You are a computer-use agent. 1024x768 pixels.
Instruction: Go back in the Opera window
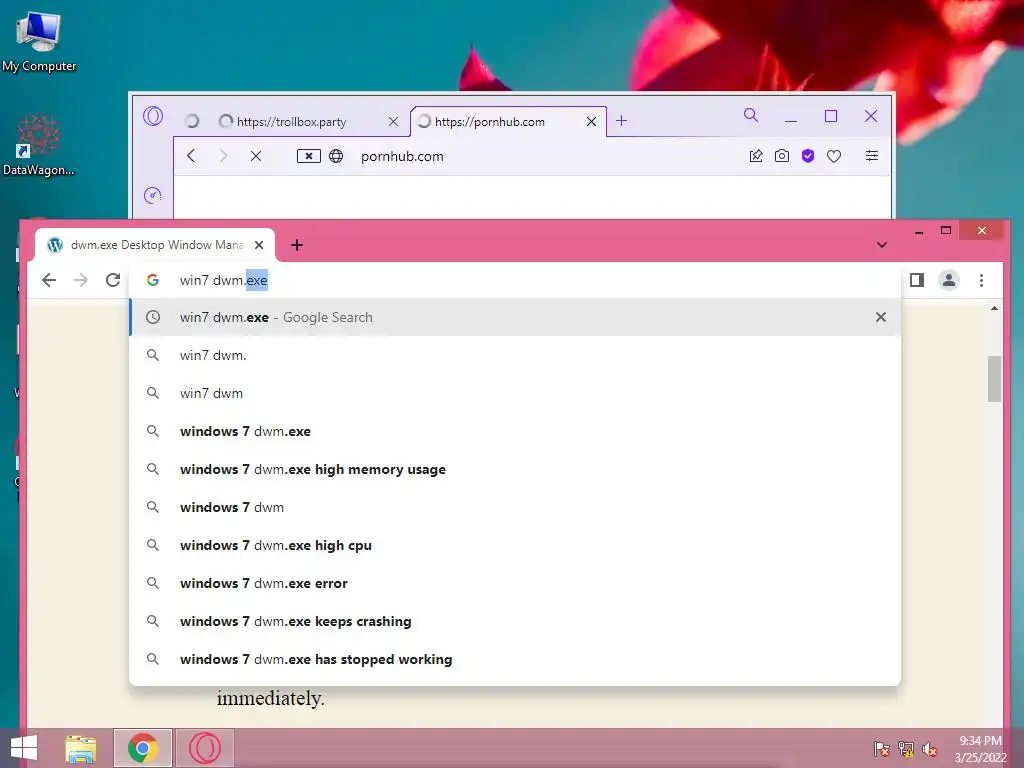tap(191, 156)
